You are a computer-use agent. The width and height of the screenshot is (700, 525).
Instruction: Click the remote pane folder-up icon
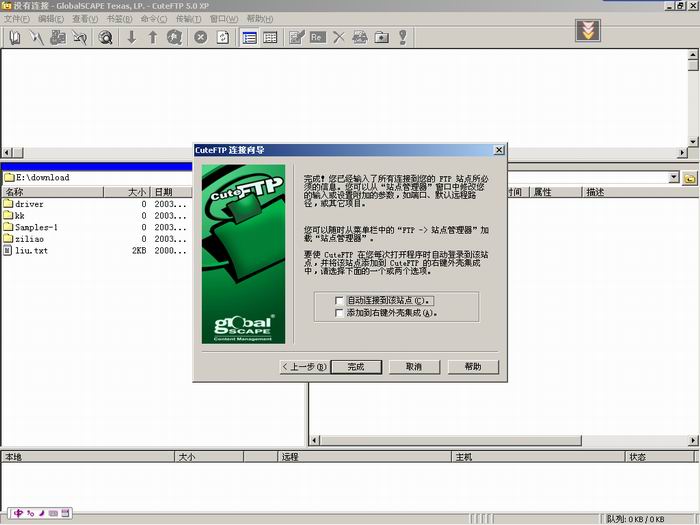click(x=690, y=179)
